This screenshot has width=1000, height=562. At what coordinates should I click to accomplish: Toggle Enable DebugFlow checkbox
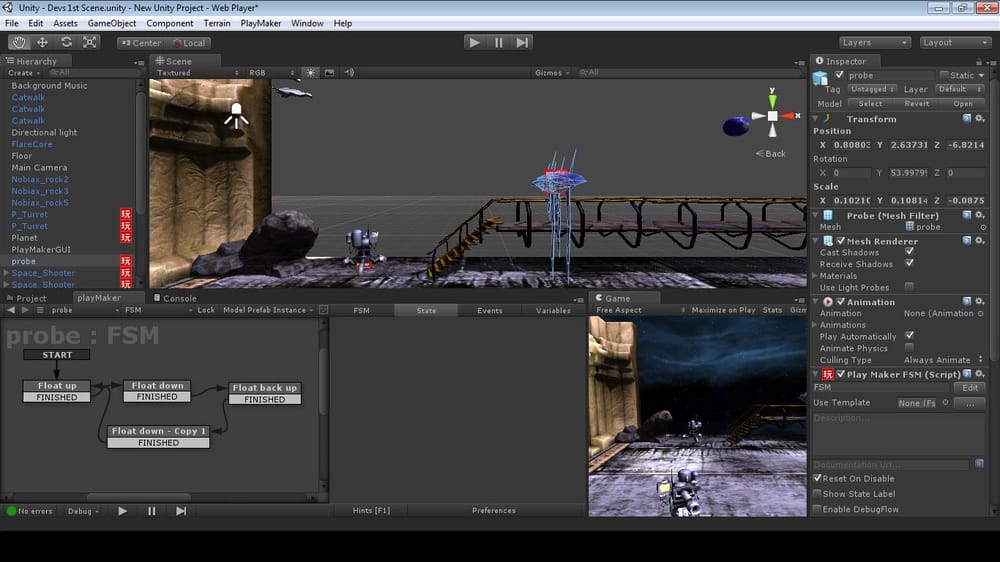pos(817,508)
